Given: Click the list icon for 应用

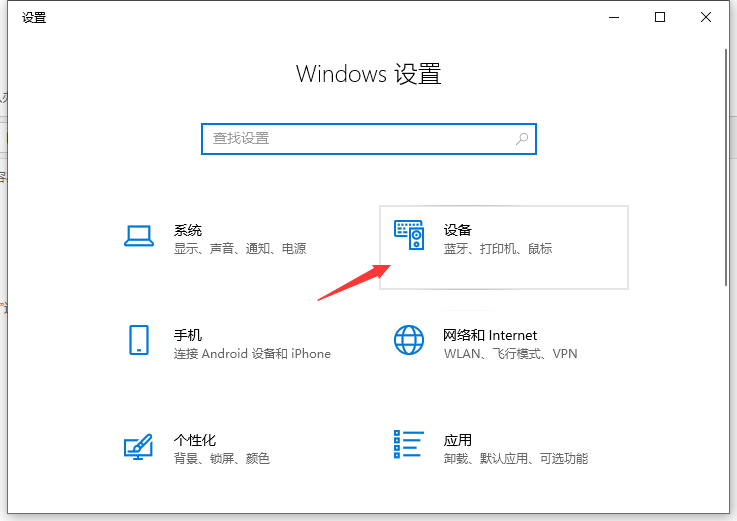Looking at the screenshot, I should (409, 446).
